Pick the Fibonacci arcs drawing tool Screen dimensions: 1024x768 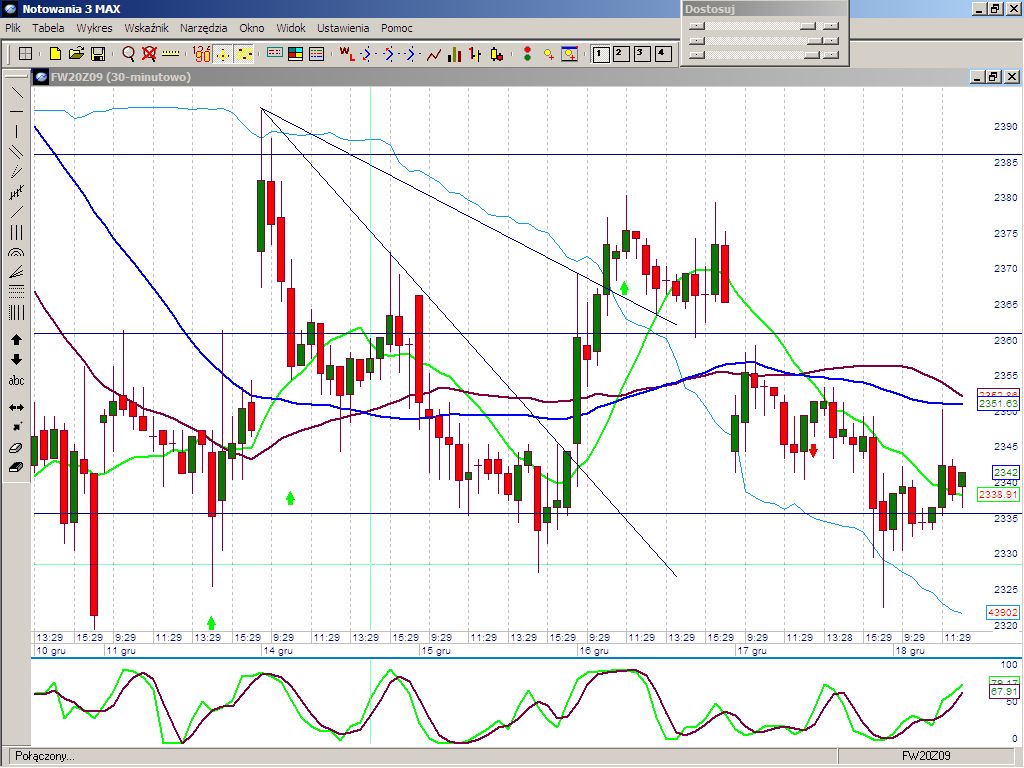point(16,254)
